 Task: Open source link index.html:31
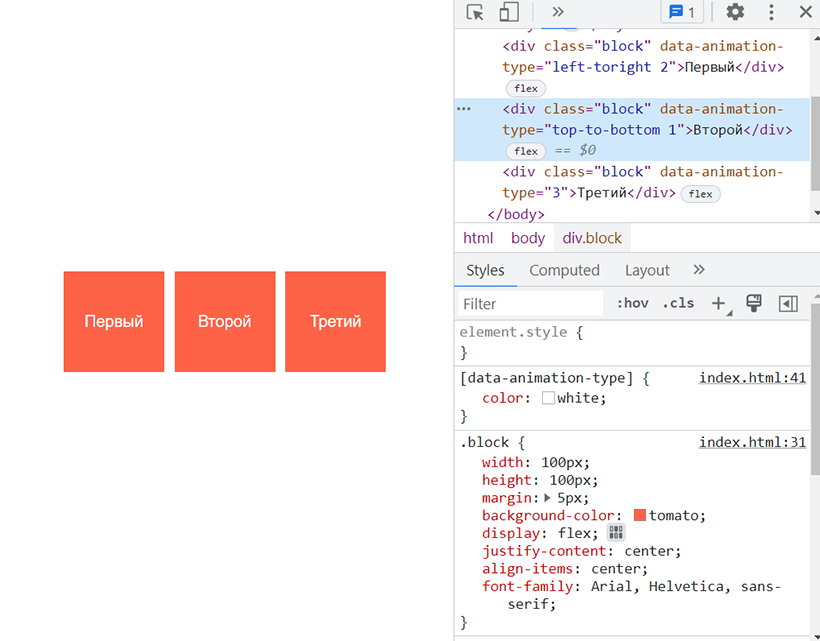pos(753,442)
